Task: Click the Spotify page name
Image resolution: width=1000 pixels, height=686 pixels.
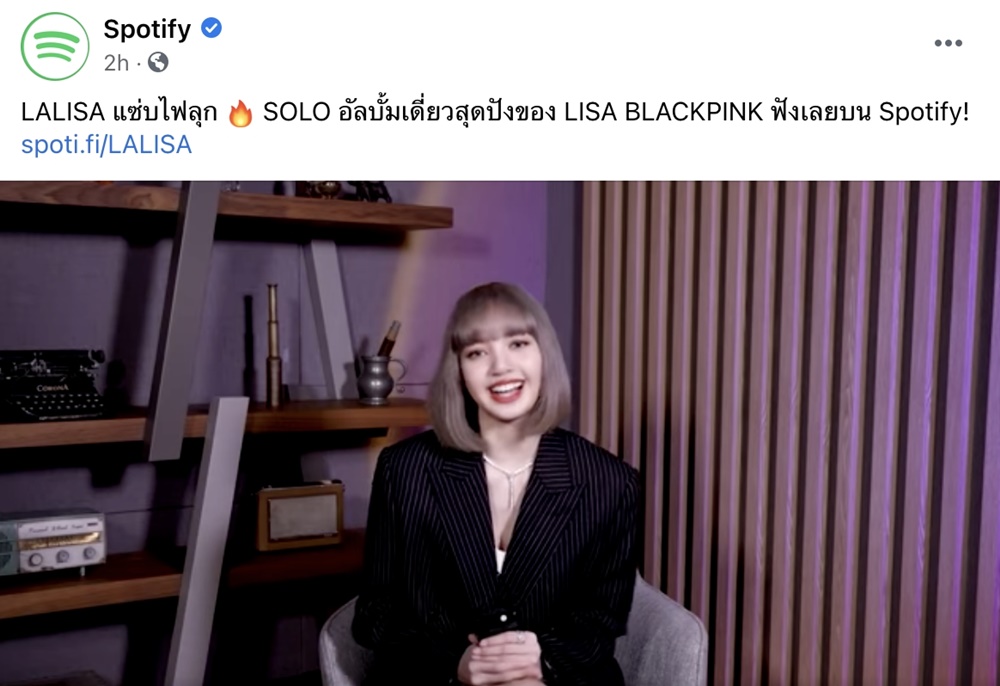Action: pos(147,29)
